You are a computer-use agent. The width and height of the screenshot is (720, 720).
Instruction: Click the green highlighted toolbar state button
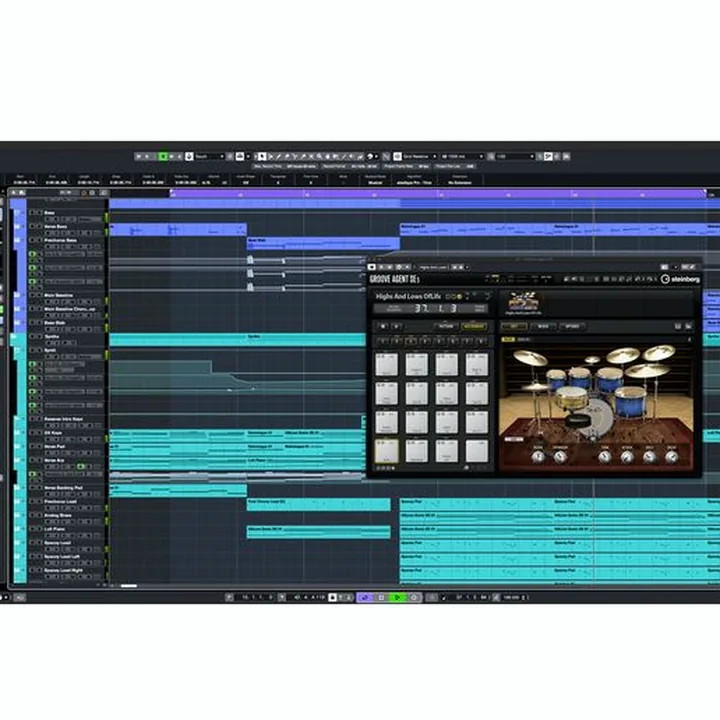pyautogui.click(x=163, y=157)
